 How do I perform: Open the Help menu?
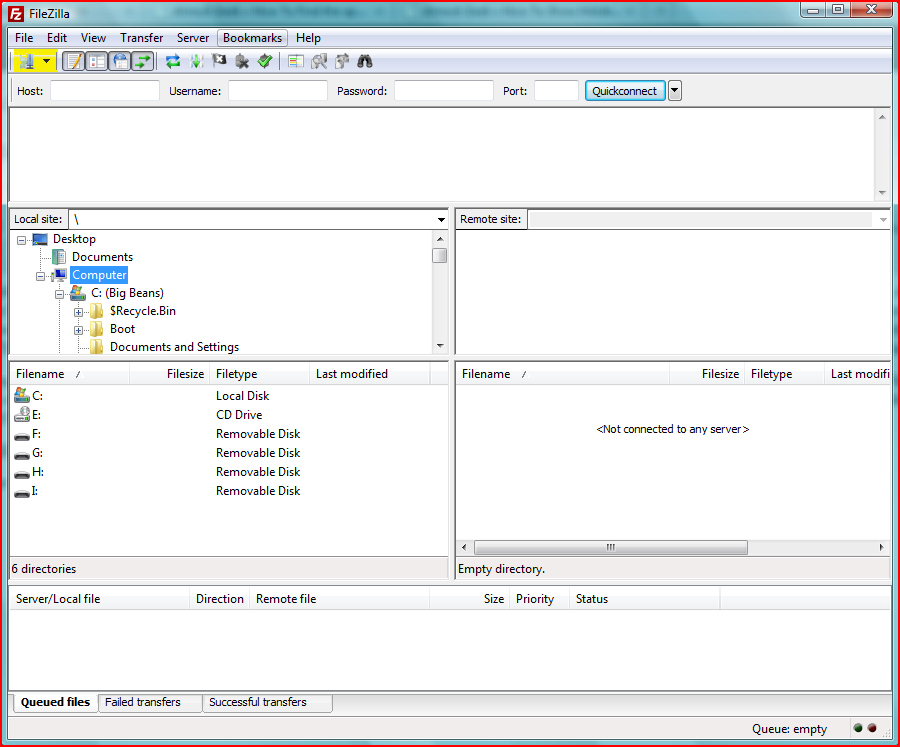[308, 38]
